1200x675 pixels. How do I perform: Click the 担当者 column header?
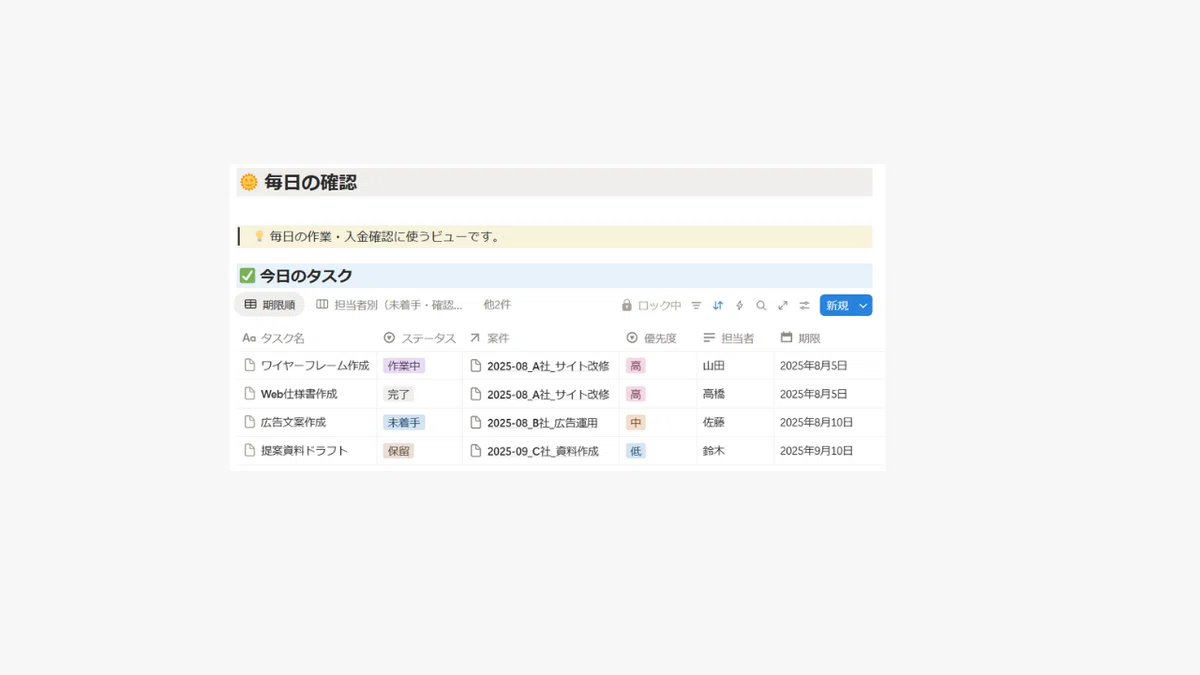[729, 338]
